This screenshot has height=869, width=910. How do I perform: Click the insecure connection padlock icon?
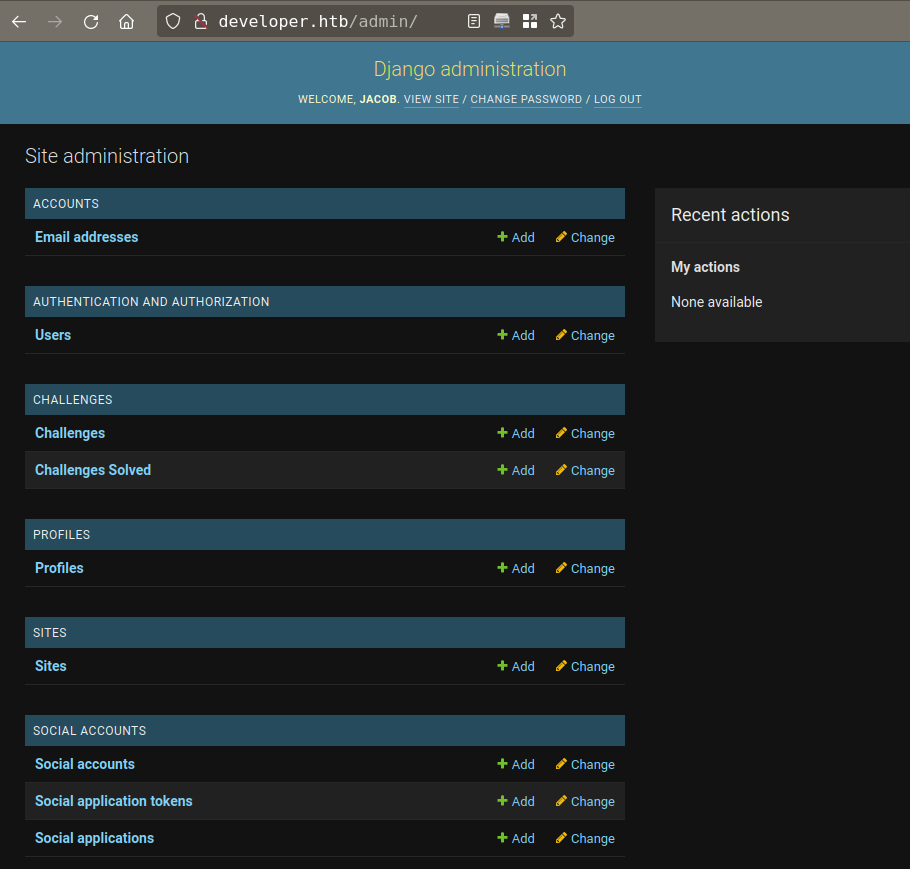(x=200, y=21)
